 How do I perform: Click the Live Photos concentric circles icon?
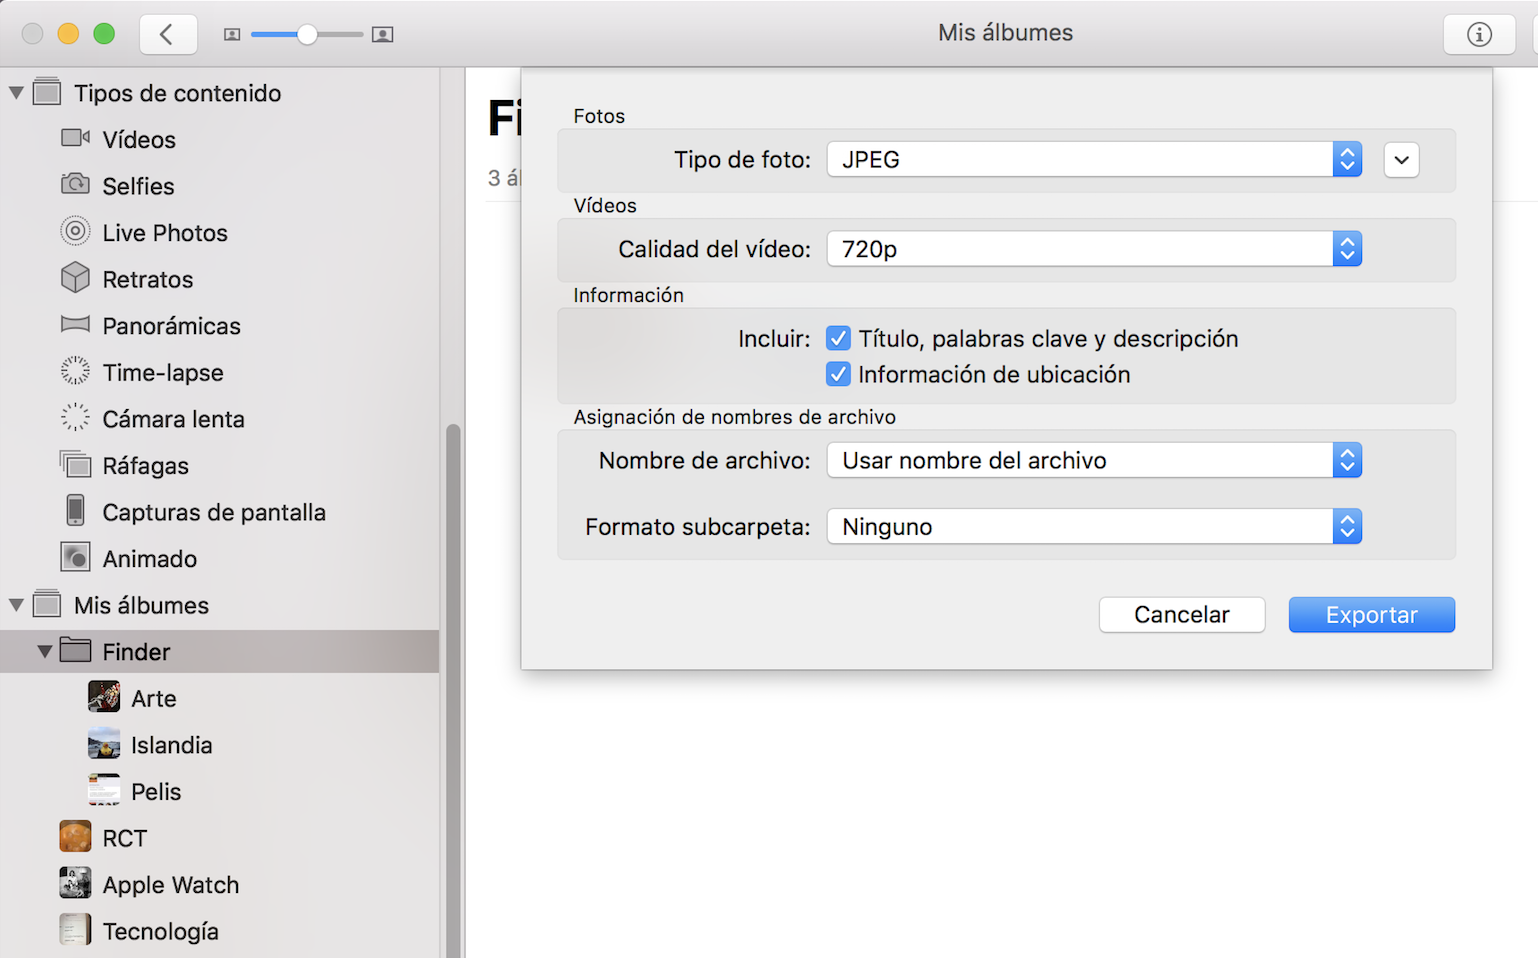tap(75, 232)
